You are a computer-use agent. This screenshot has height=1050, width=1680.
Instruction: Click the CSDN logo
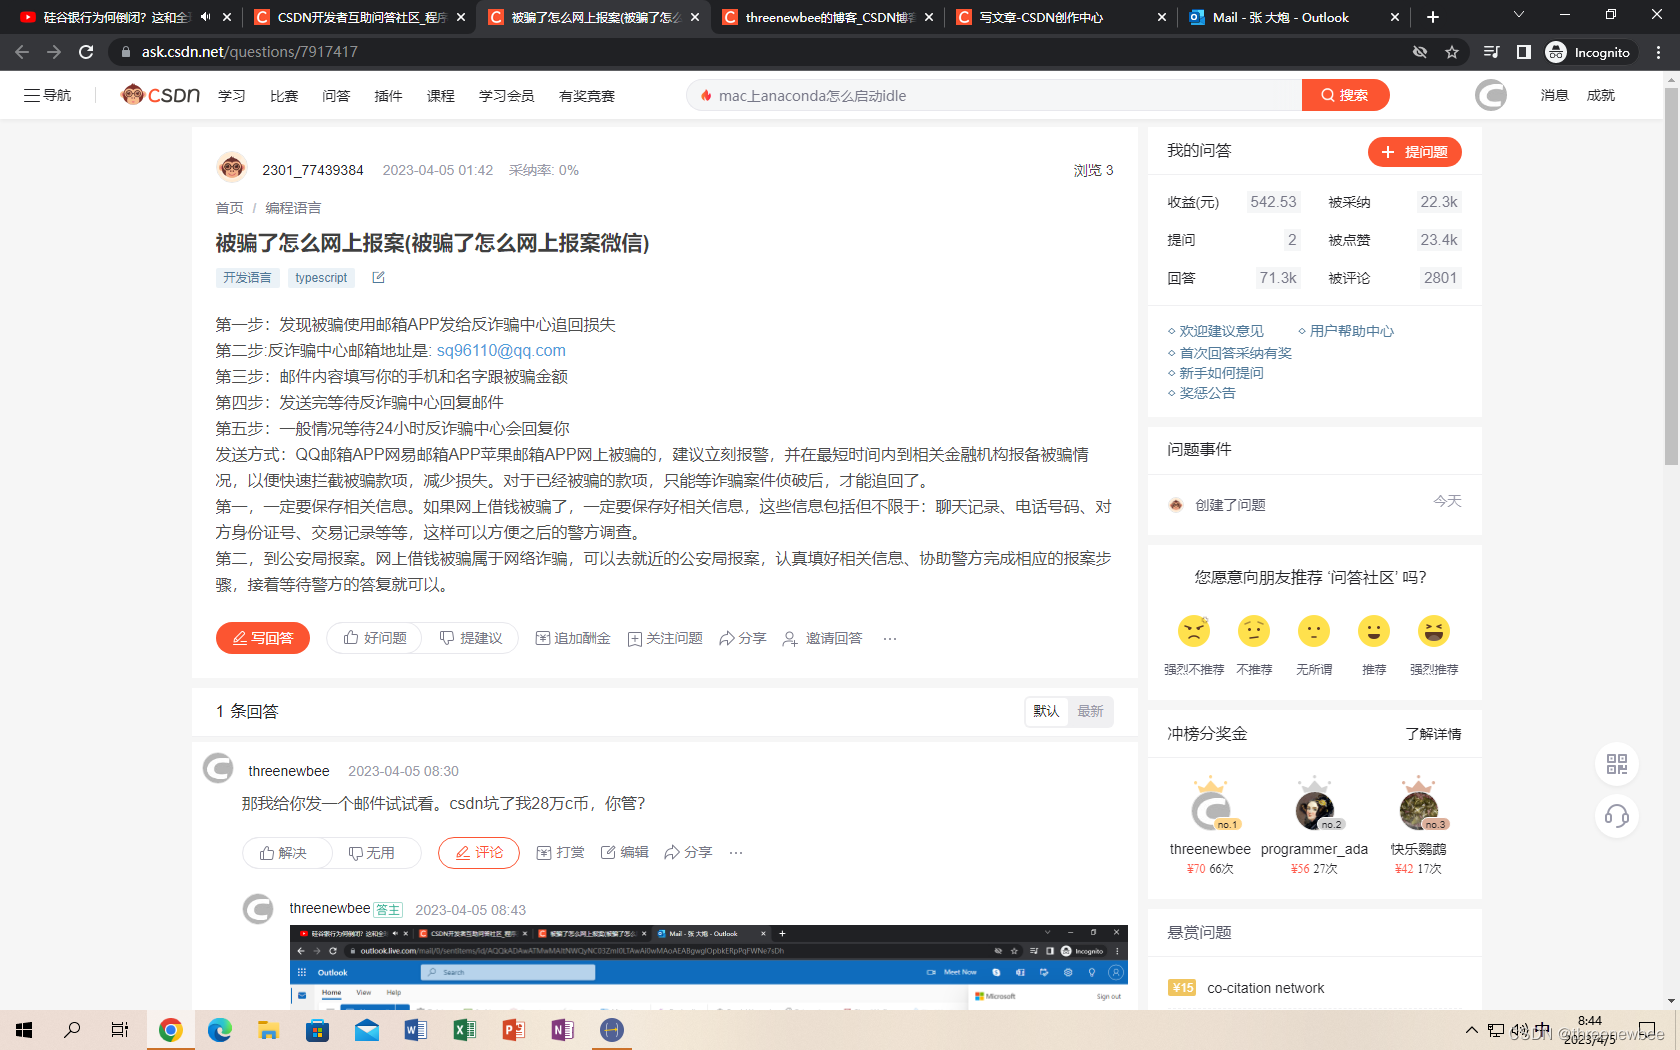[x=160, y=95]
